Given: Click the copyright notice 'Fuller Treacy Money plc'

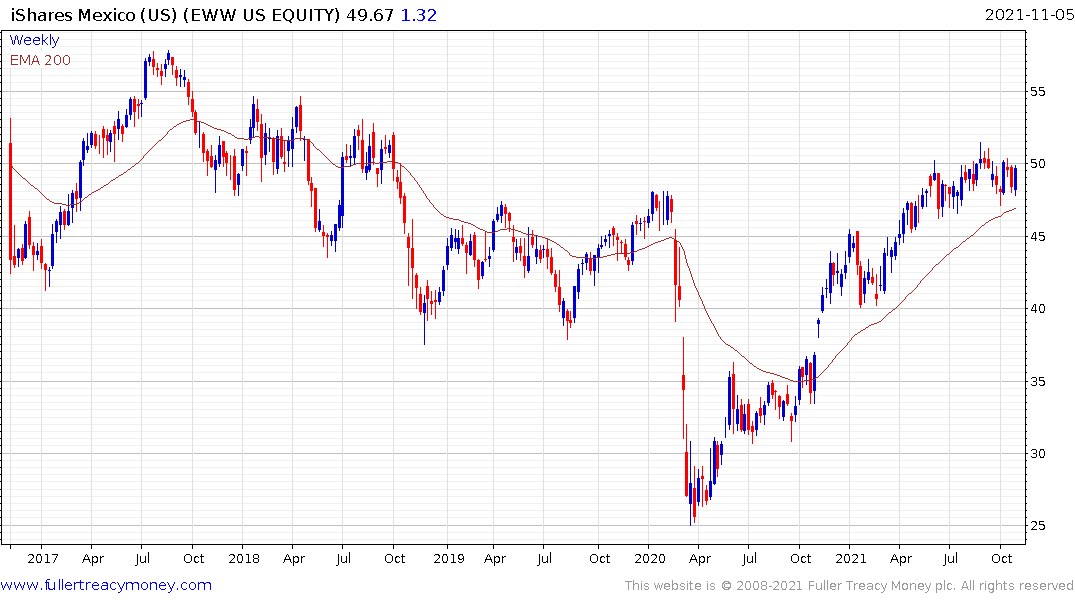Looking at the screenshot, I should point(882,586).
